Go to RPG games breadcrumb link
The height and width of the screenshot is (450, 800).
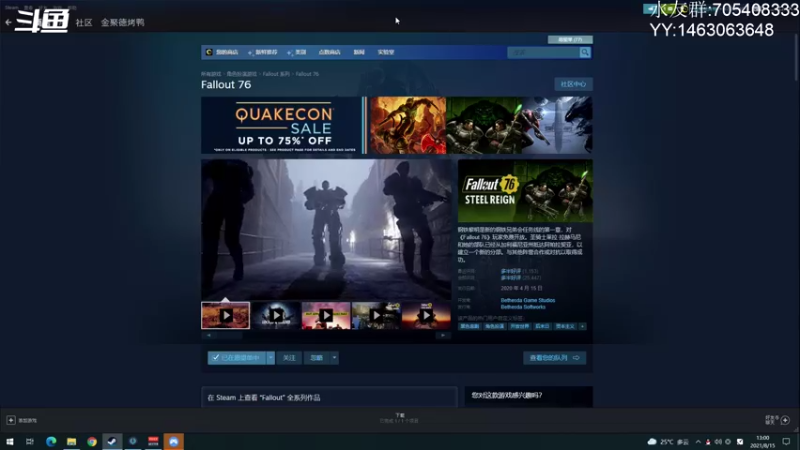click(x=242, y=74)
